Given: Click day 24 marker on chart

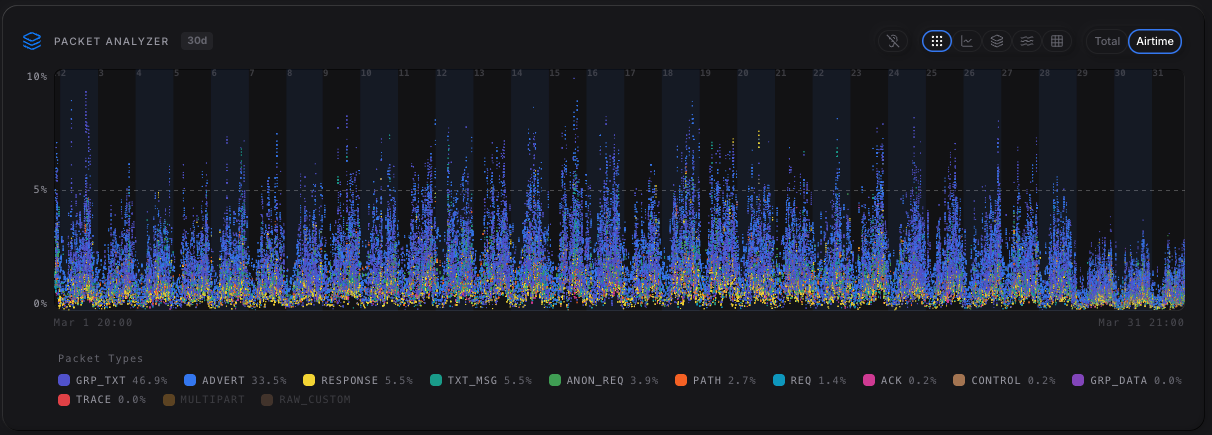Looking at the screenshot, I should click(894, 73).
